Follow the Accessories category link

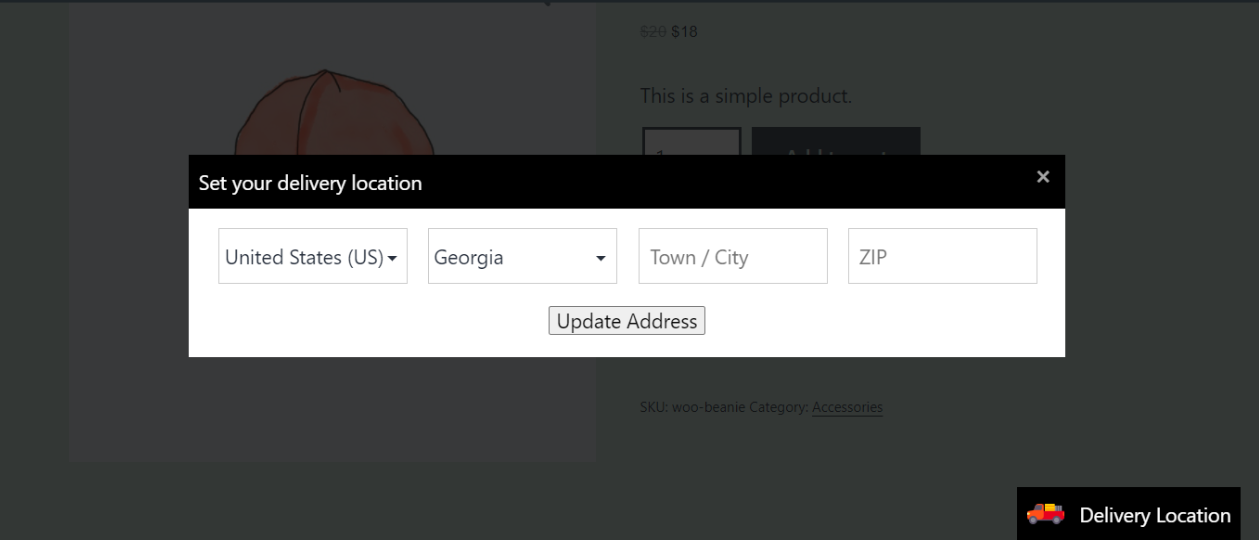tap(847, 407)
